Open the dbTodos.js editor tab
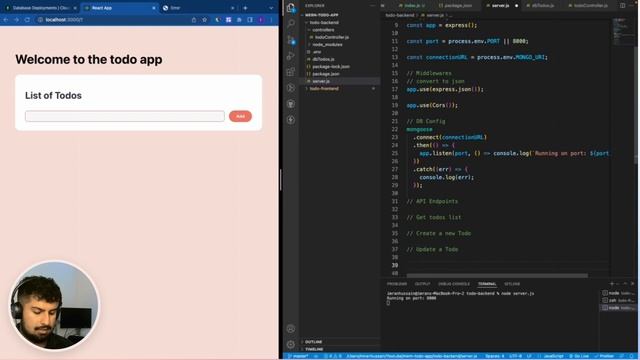This screenshot has height=360, width=640. tap(542, 6)
